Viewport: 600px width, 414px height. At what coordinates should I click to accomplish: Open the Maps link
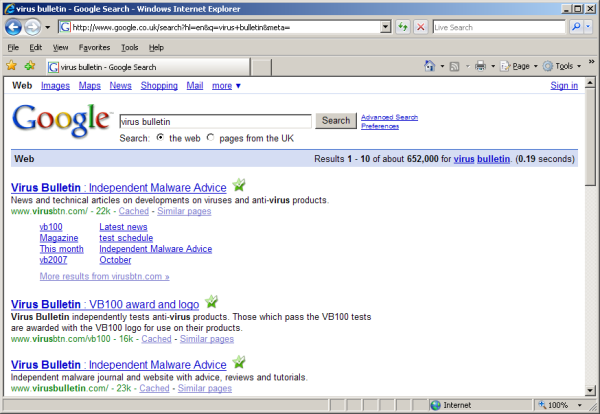(x=90, y=86)
